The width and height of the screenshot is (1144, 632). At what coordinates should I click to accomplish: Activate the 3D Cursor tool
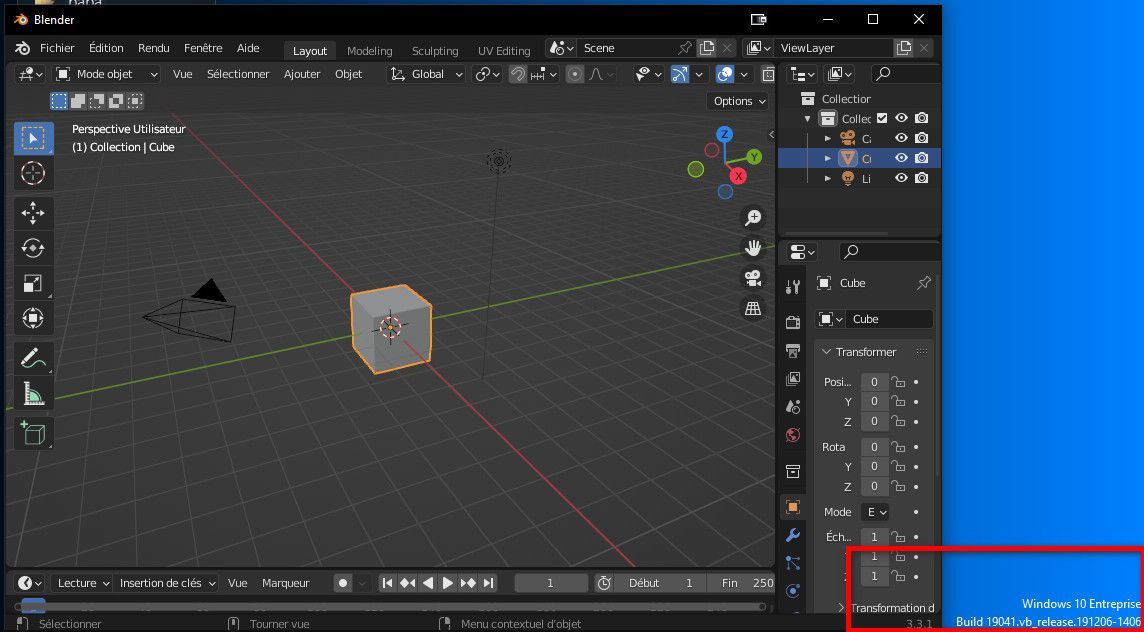pyautogui.click(x=33, y=173)
